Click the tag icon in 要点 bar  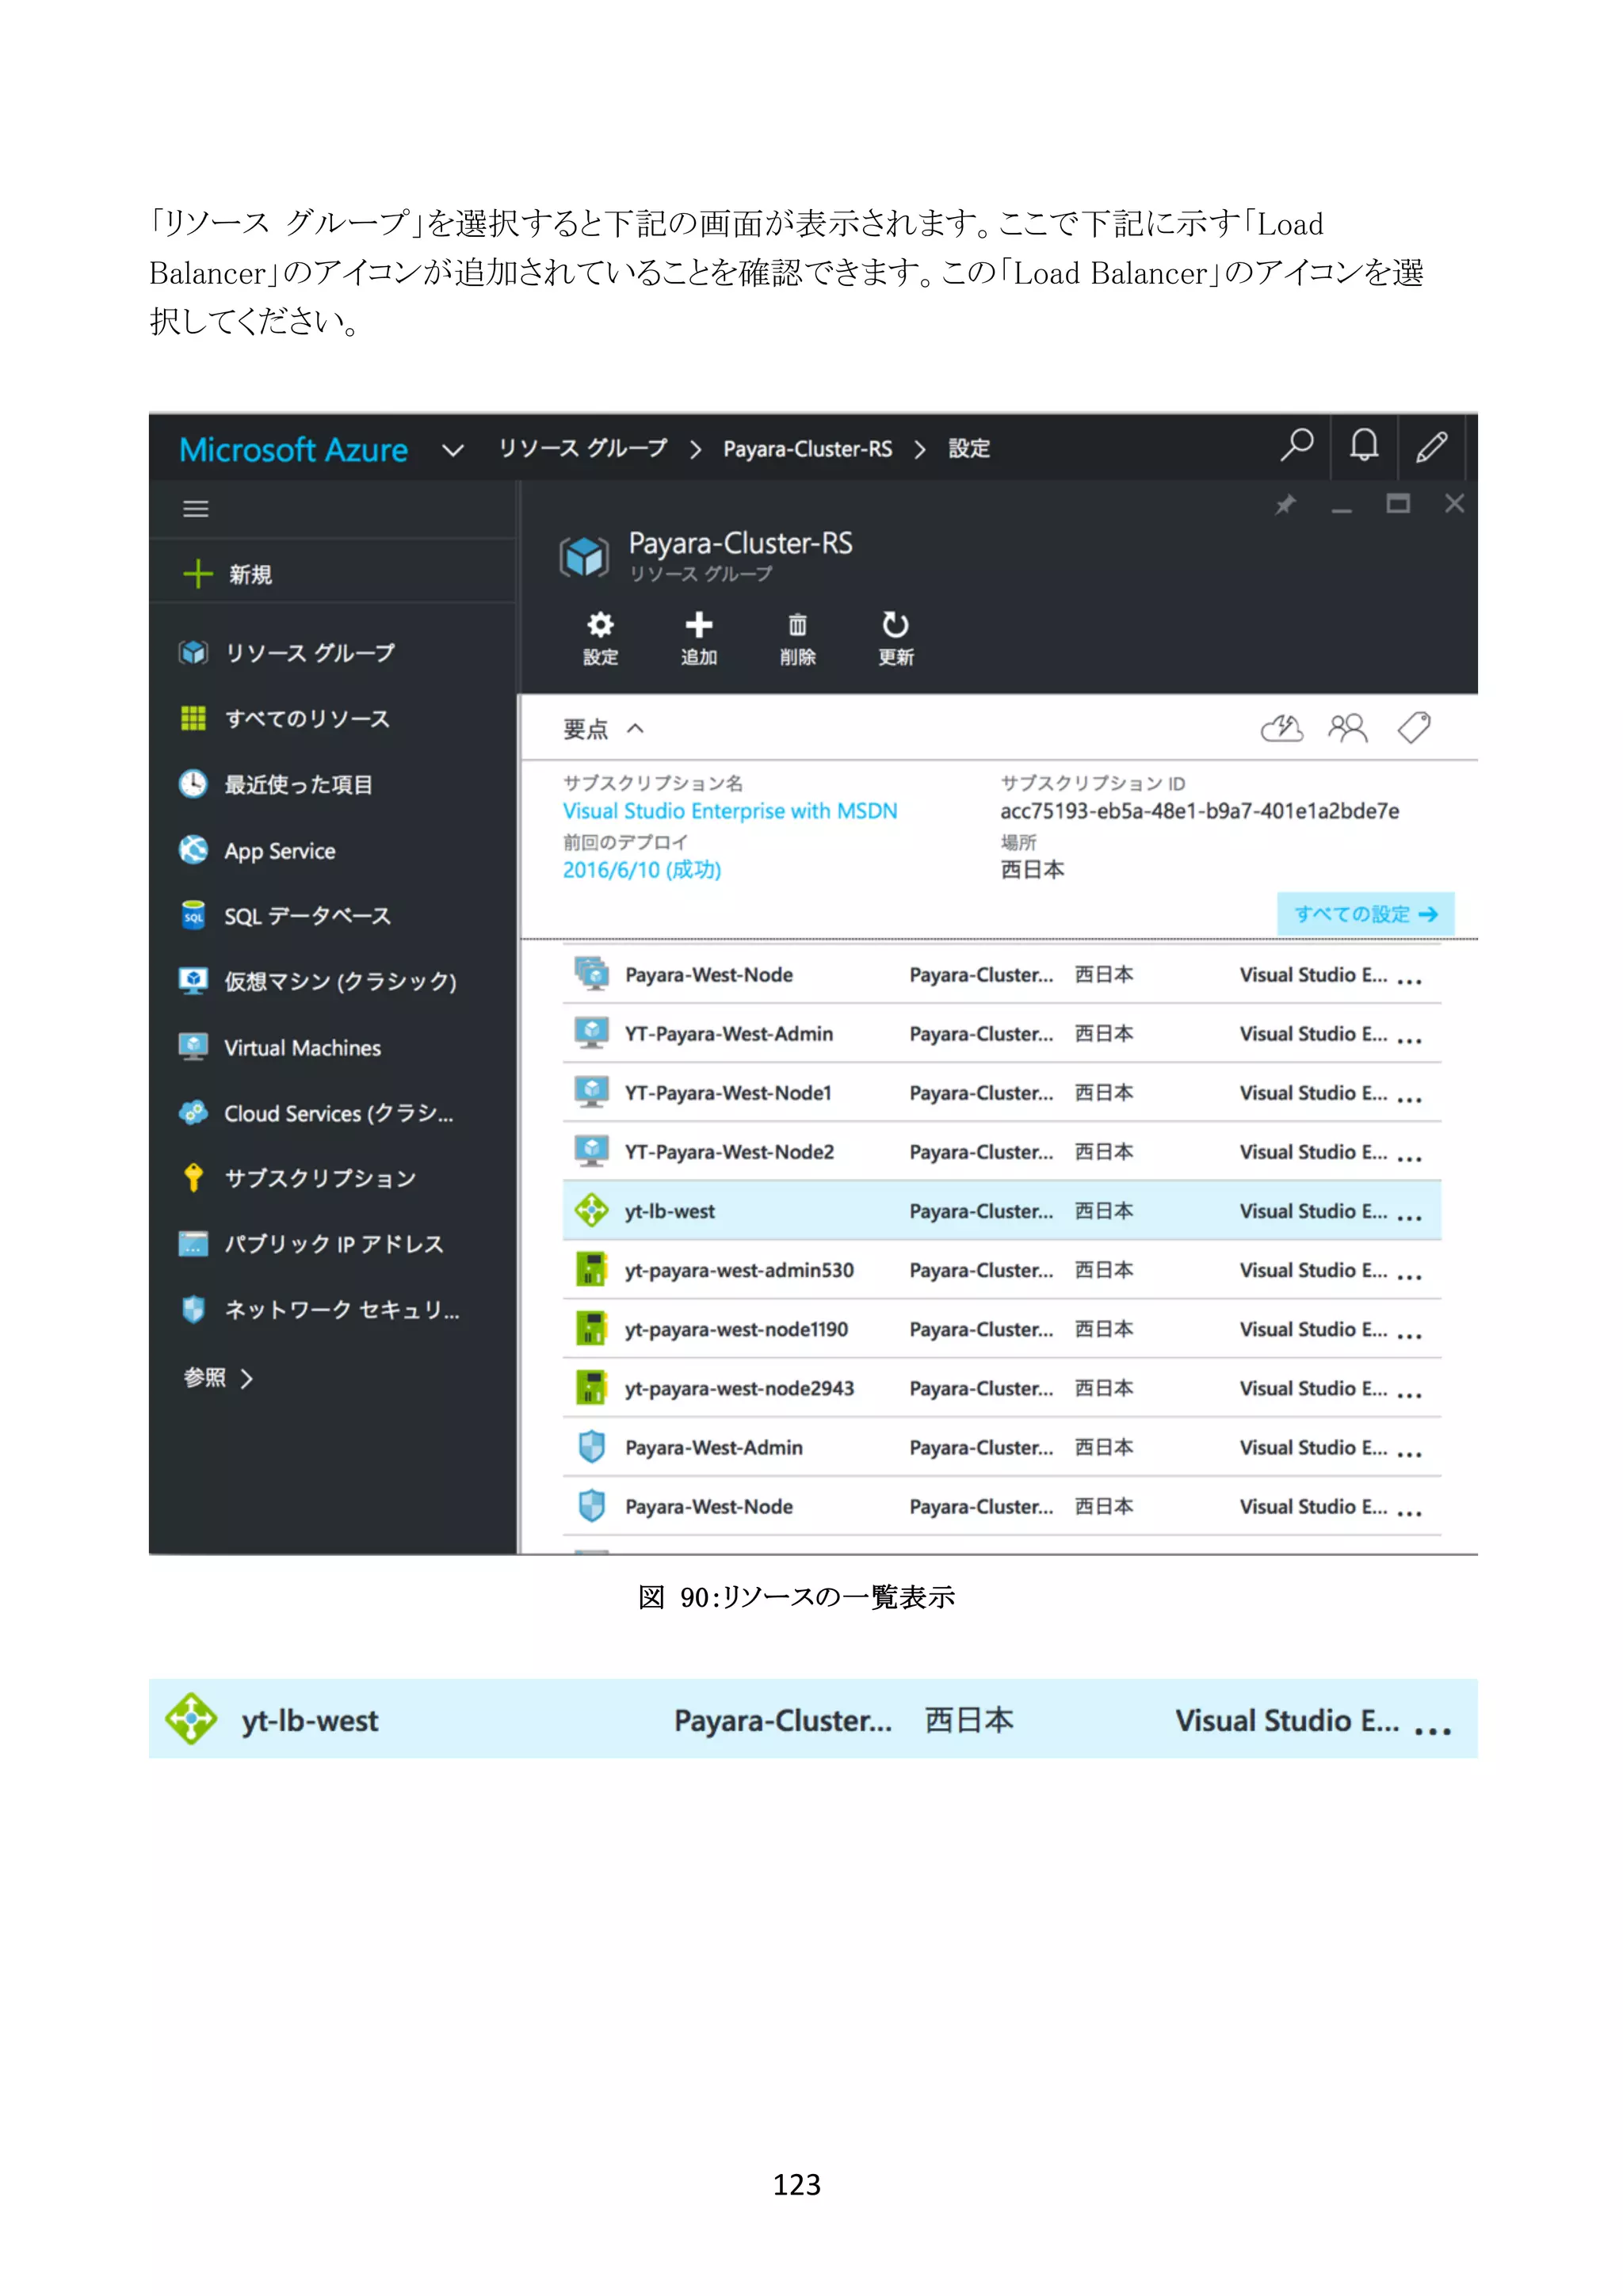pyautogui.click(x=1414, y=728)
